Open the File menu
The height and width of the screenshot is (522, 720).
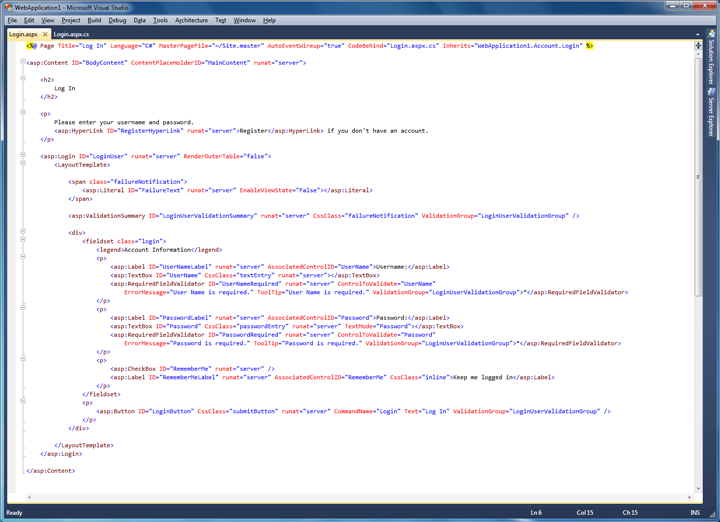pos(12,20)
